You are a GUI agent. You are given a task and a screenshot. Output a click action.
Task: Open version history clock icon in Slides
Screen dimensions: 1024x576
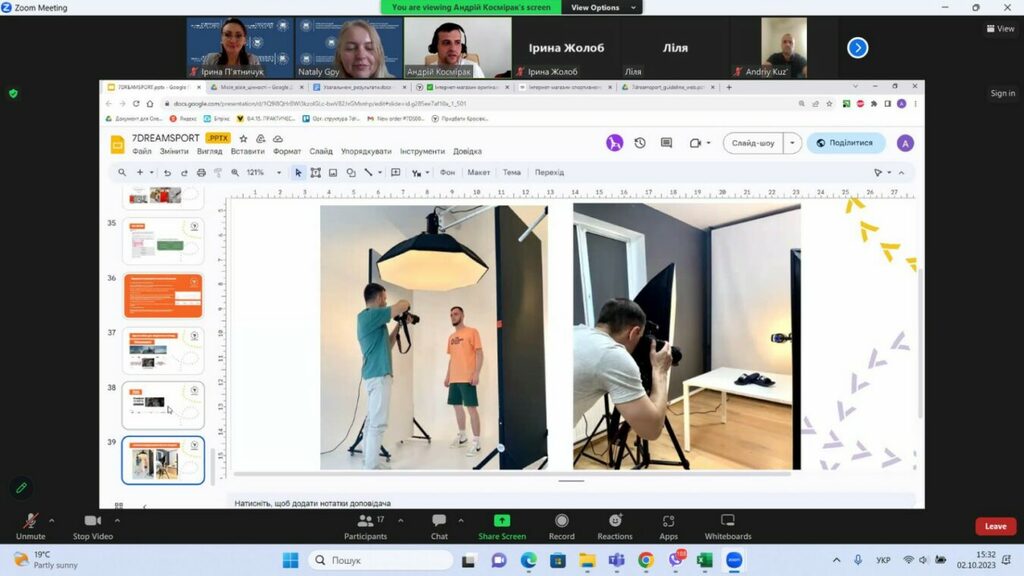pyautogui.click(x=640, y=143)
